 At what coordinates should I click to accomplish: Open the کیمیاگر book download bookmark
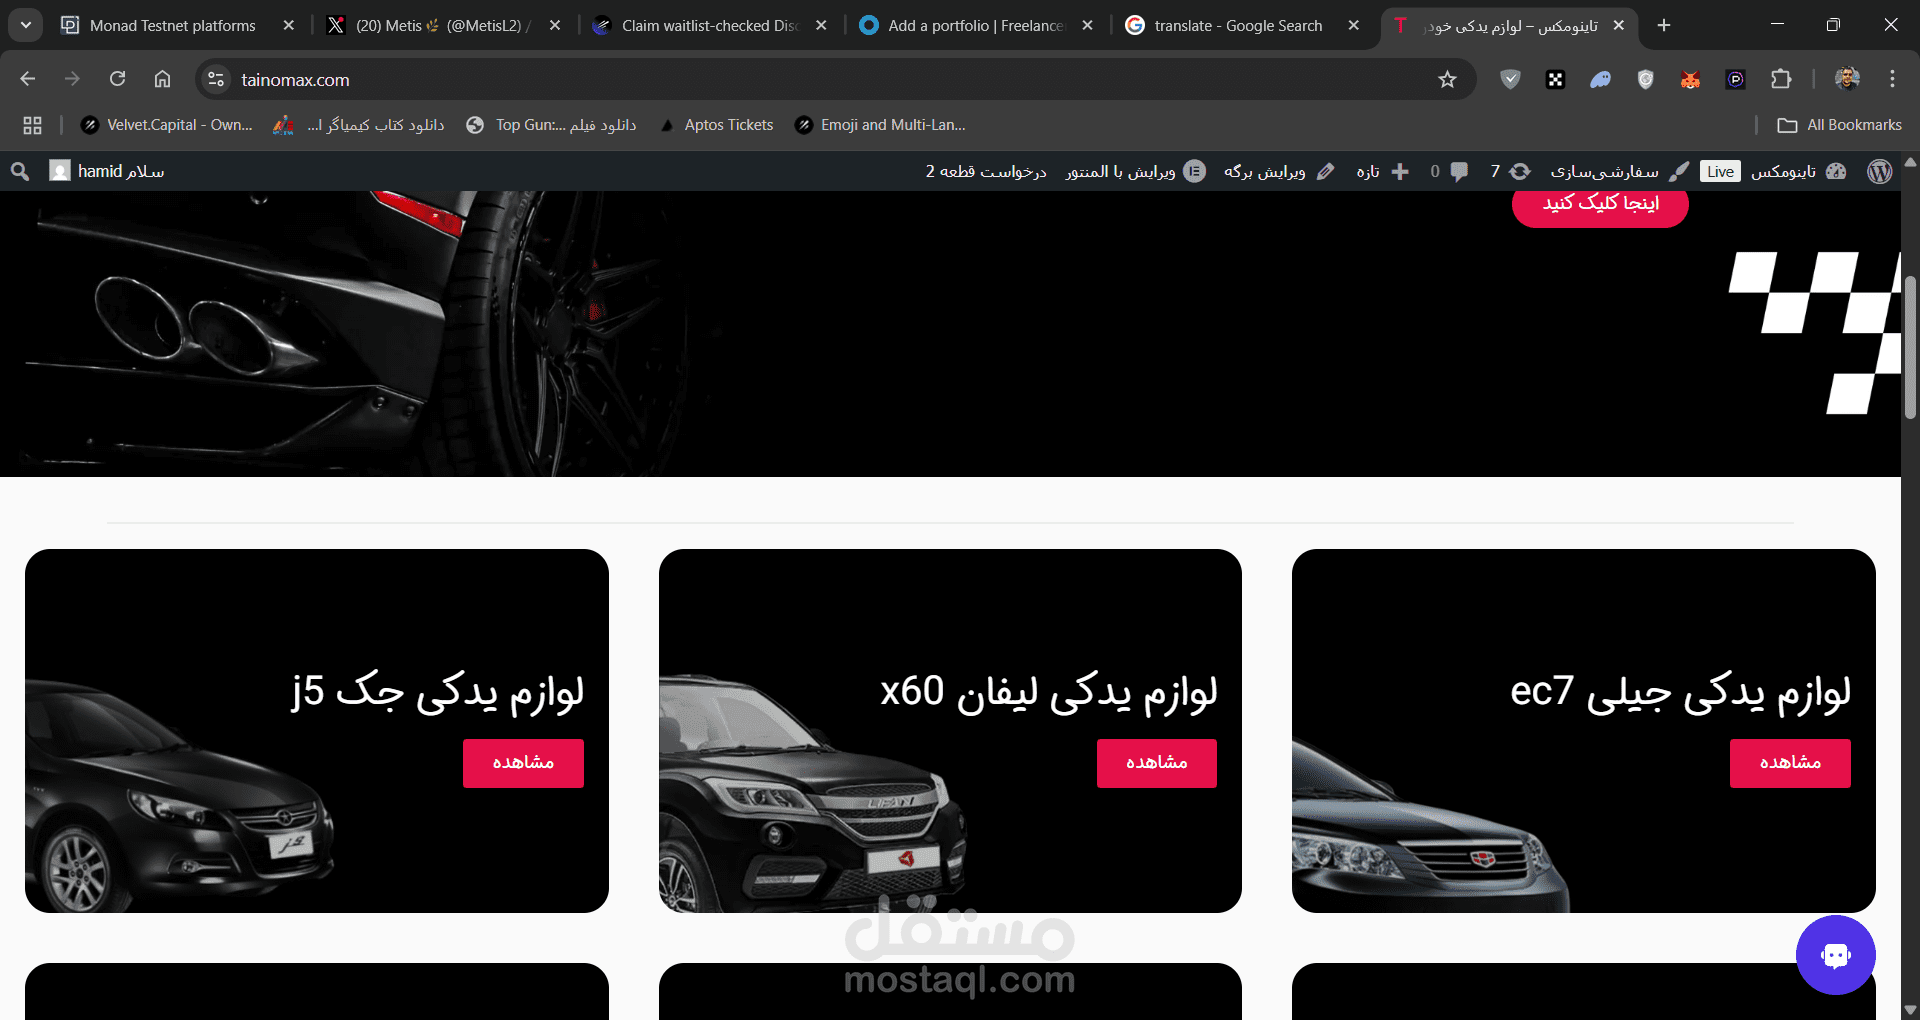click(358, 125)
